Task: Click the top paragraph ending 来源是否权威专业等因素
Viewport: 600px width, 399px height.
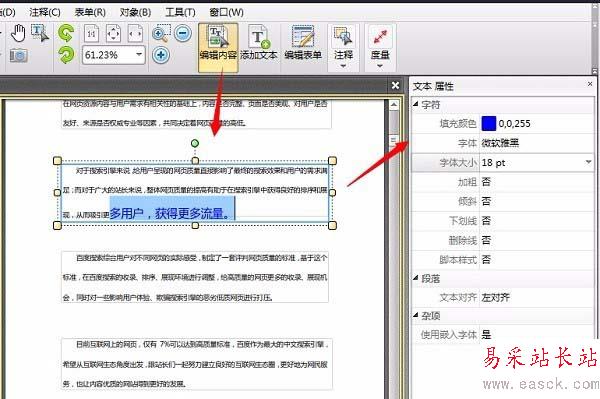Action: coord(196,114)
